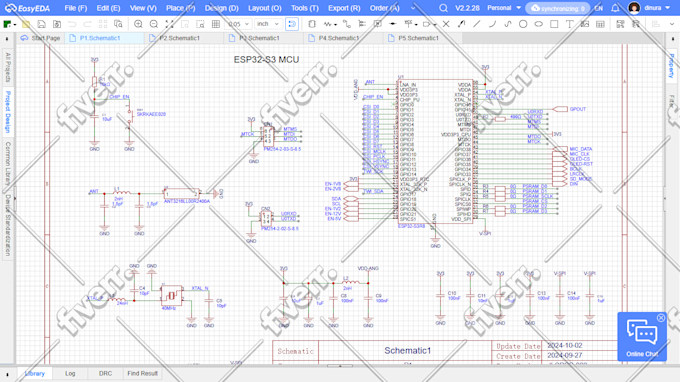This screenshot has height=382, width=680.
Task: Select the straight line drawing tool
Action: coord(477,24)
